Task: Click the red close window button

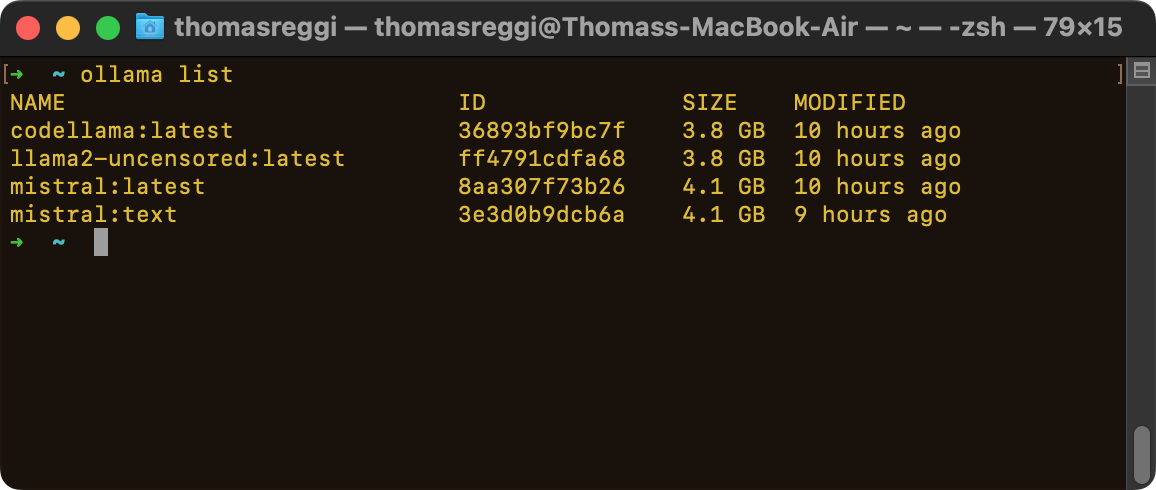Action: click(x=28, y=28)
